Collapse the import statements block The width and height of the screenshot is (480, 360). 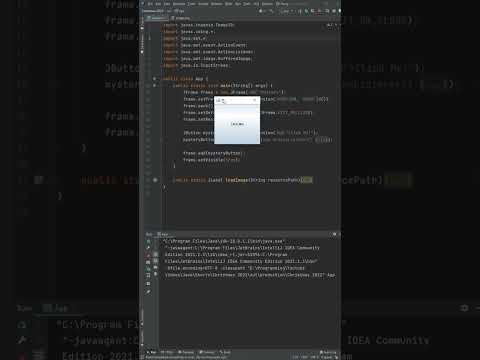162,25
